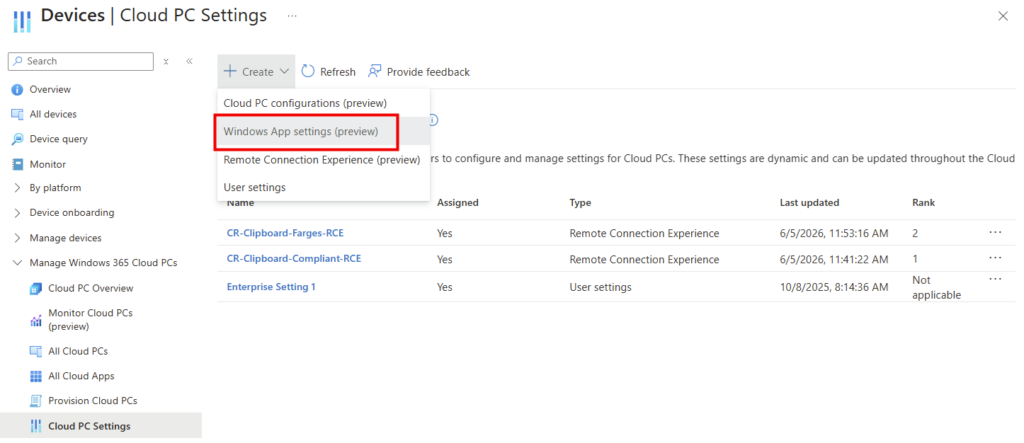Click User settings type cell of Enterprise Setting 1
Image resolution: width=1024 pixels, height=443 pixels.
click(600, 287)
